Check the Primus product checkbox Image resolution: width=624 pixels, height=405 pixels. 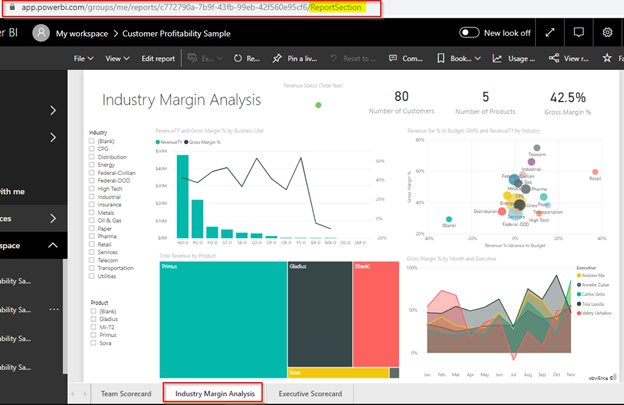pyautogui.click(x=93, y=335)
